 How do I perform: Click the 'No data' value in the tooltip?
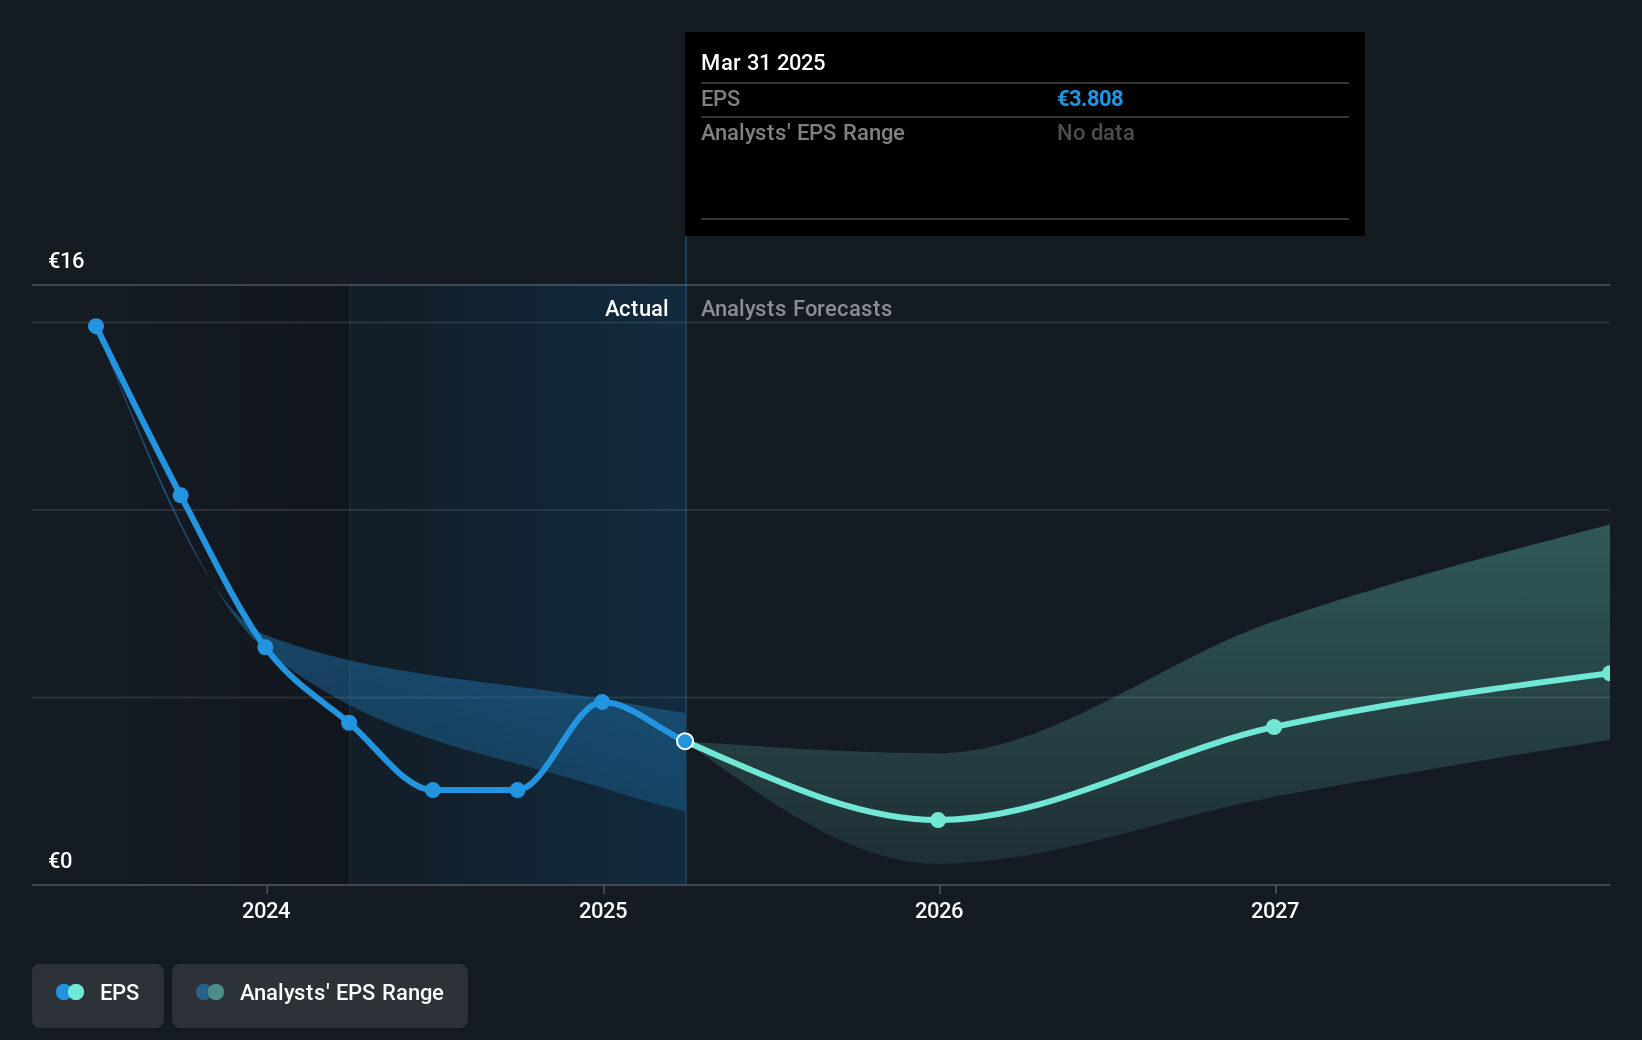tap(1096, 132)
